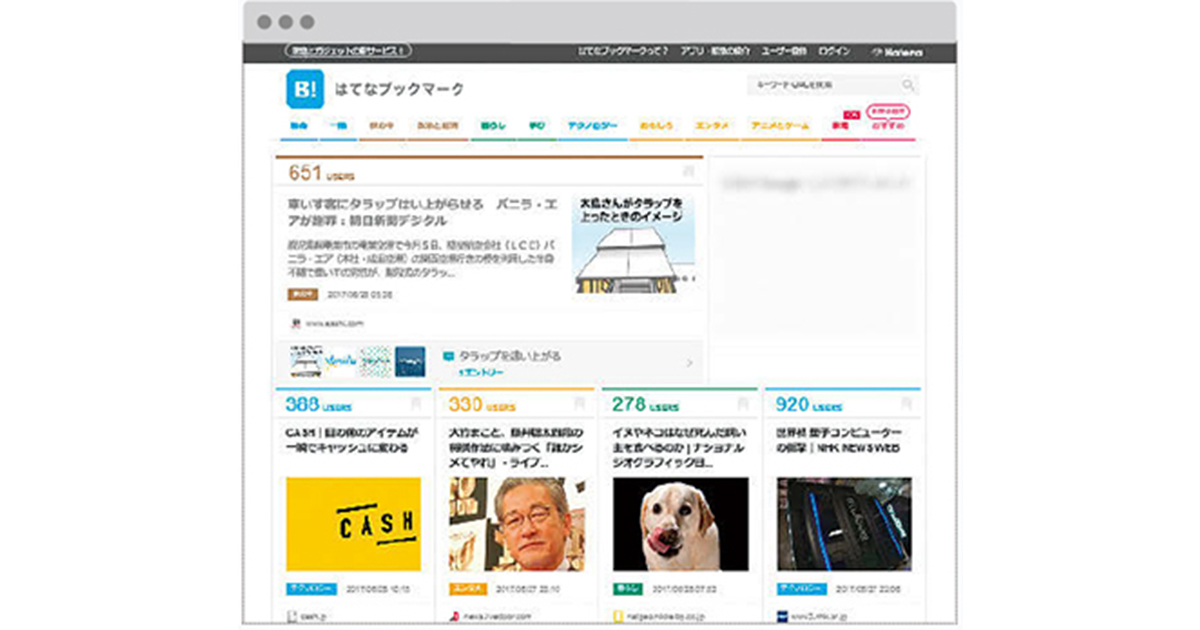Open the red tab with new badge

tap(841, 125)
